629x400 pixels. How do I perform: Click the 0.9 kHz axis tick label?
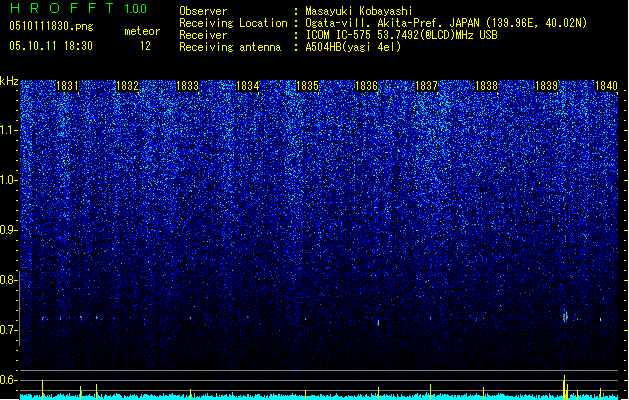pos(8,230)
